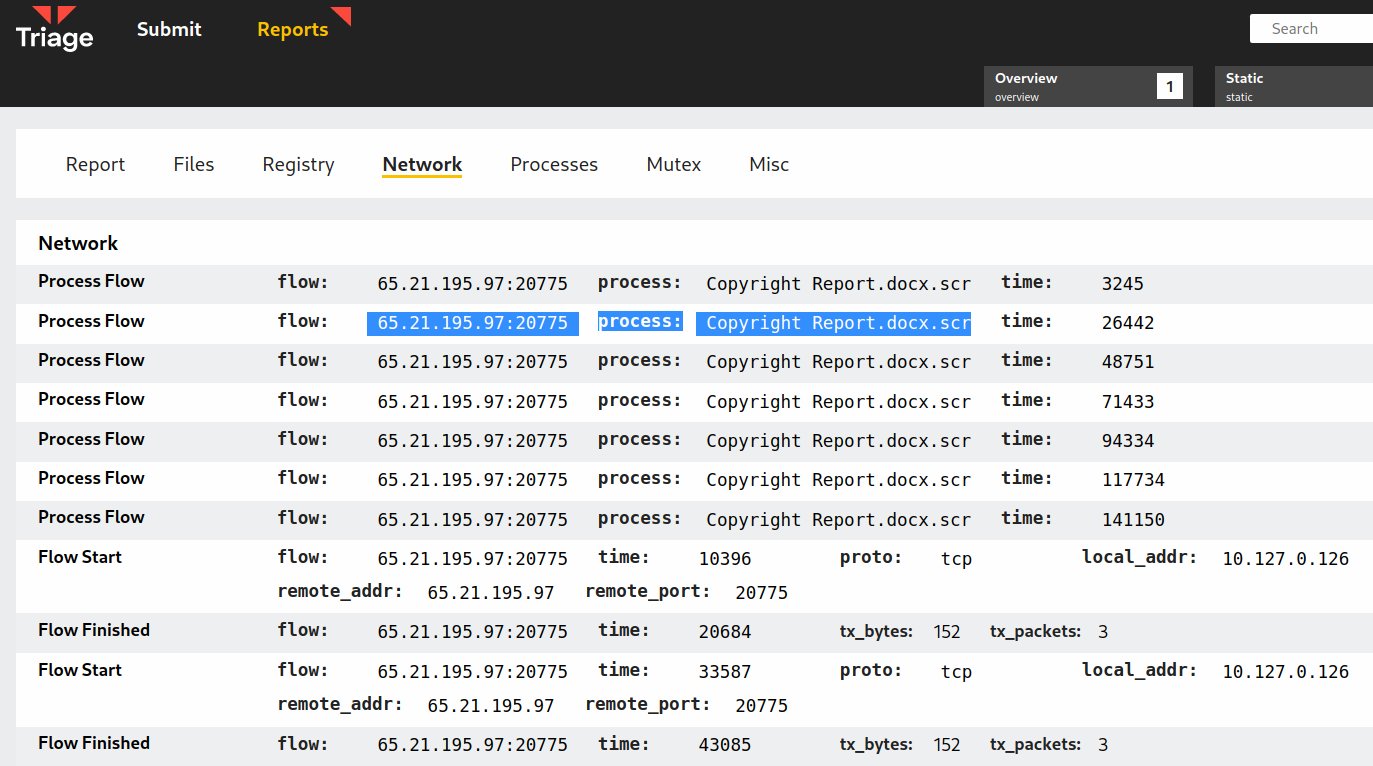Click the highlighted flow address 65.21.195.97:20775

(x=472, y=323)
